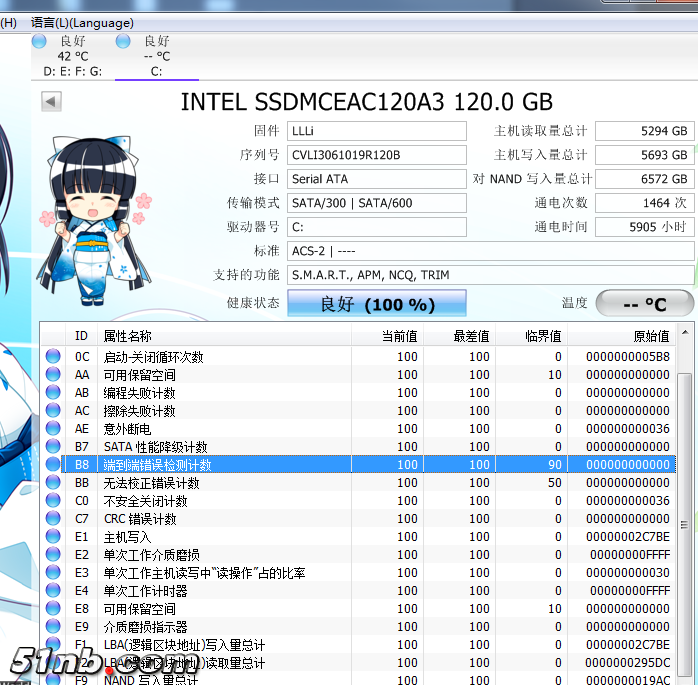Screen dimensions: 698x685
Task: Click the blue status icon for 主机写入 row
Action: point(53,537)
